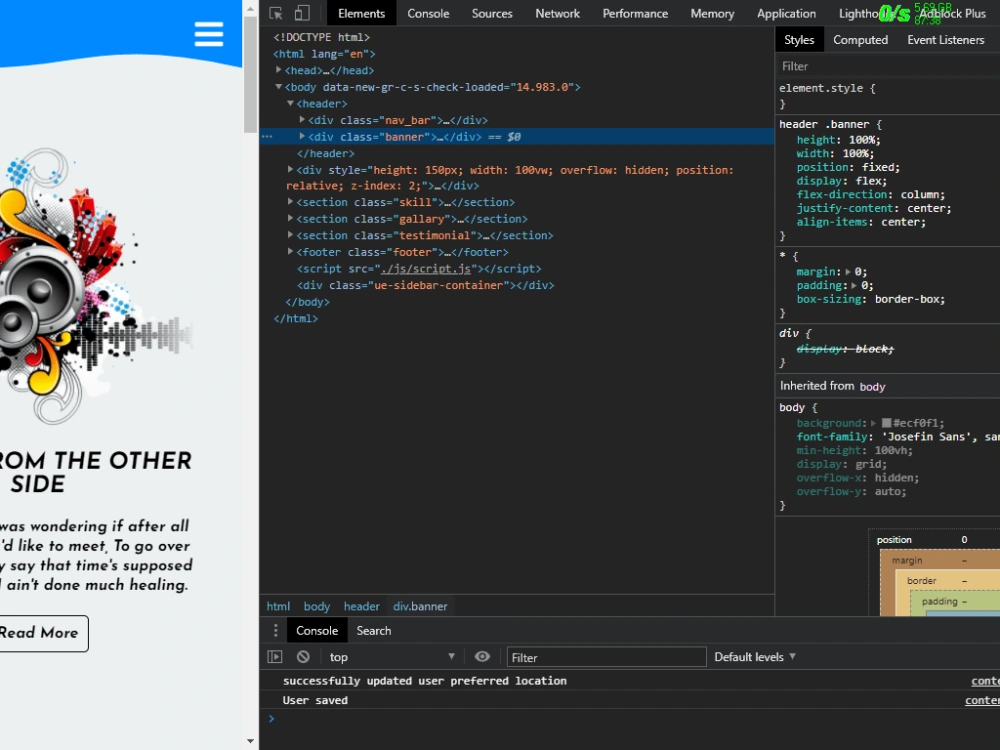Viewport: 1000px width, 750px height.
Task: Click the element.style rule
Action: [x=827, y=89]
